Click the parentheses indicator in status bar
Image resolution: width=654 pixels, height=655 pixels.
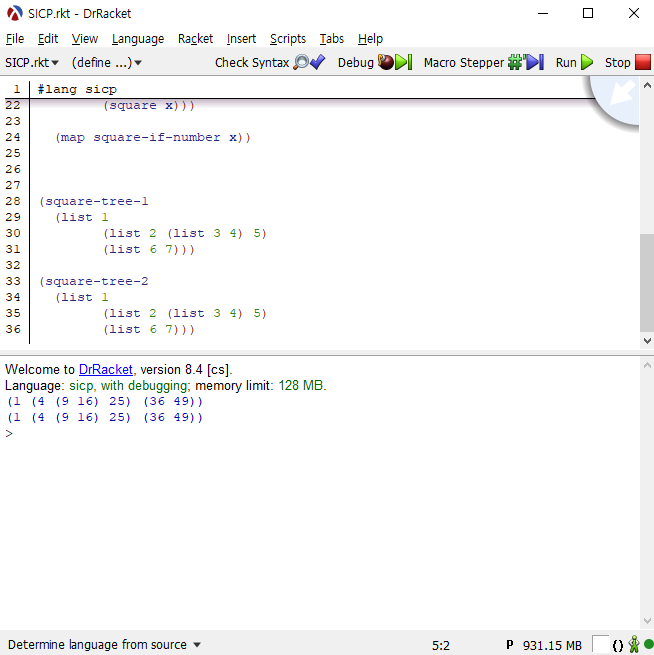pos(617,645)
